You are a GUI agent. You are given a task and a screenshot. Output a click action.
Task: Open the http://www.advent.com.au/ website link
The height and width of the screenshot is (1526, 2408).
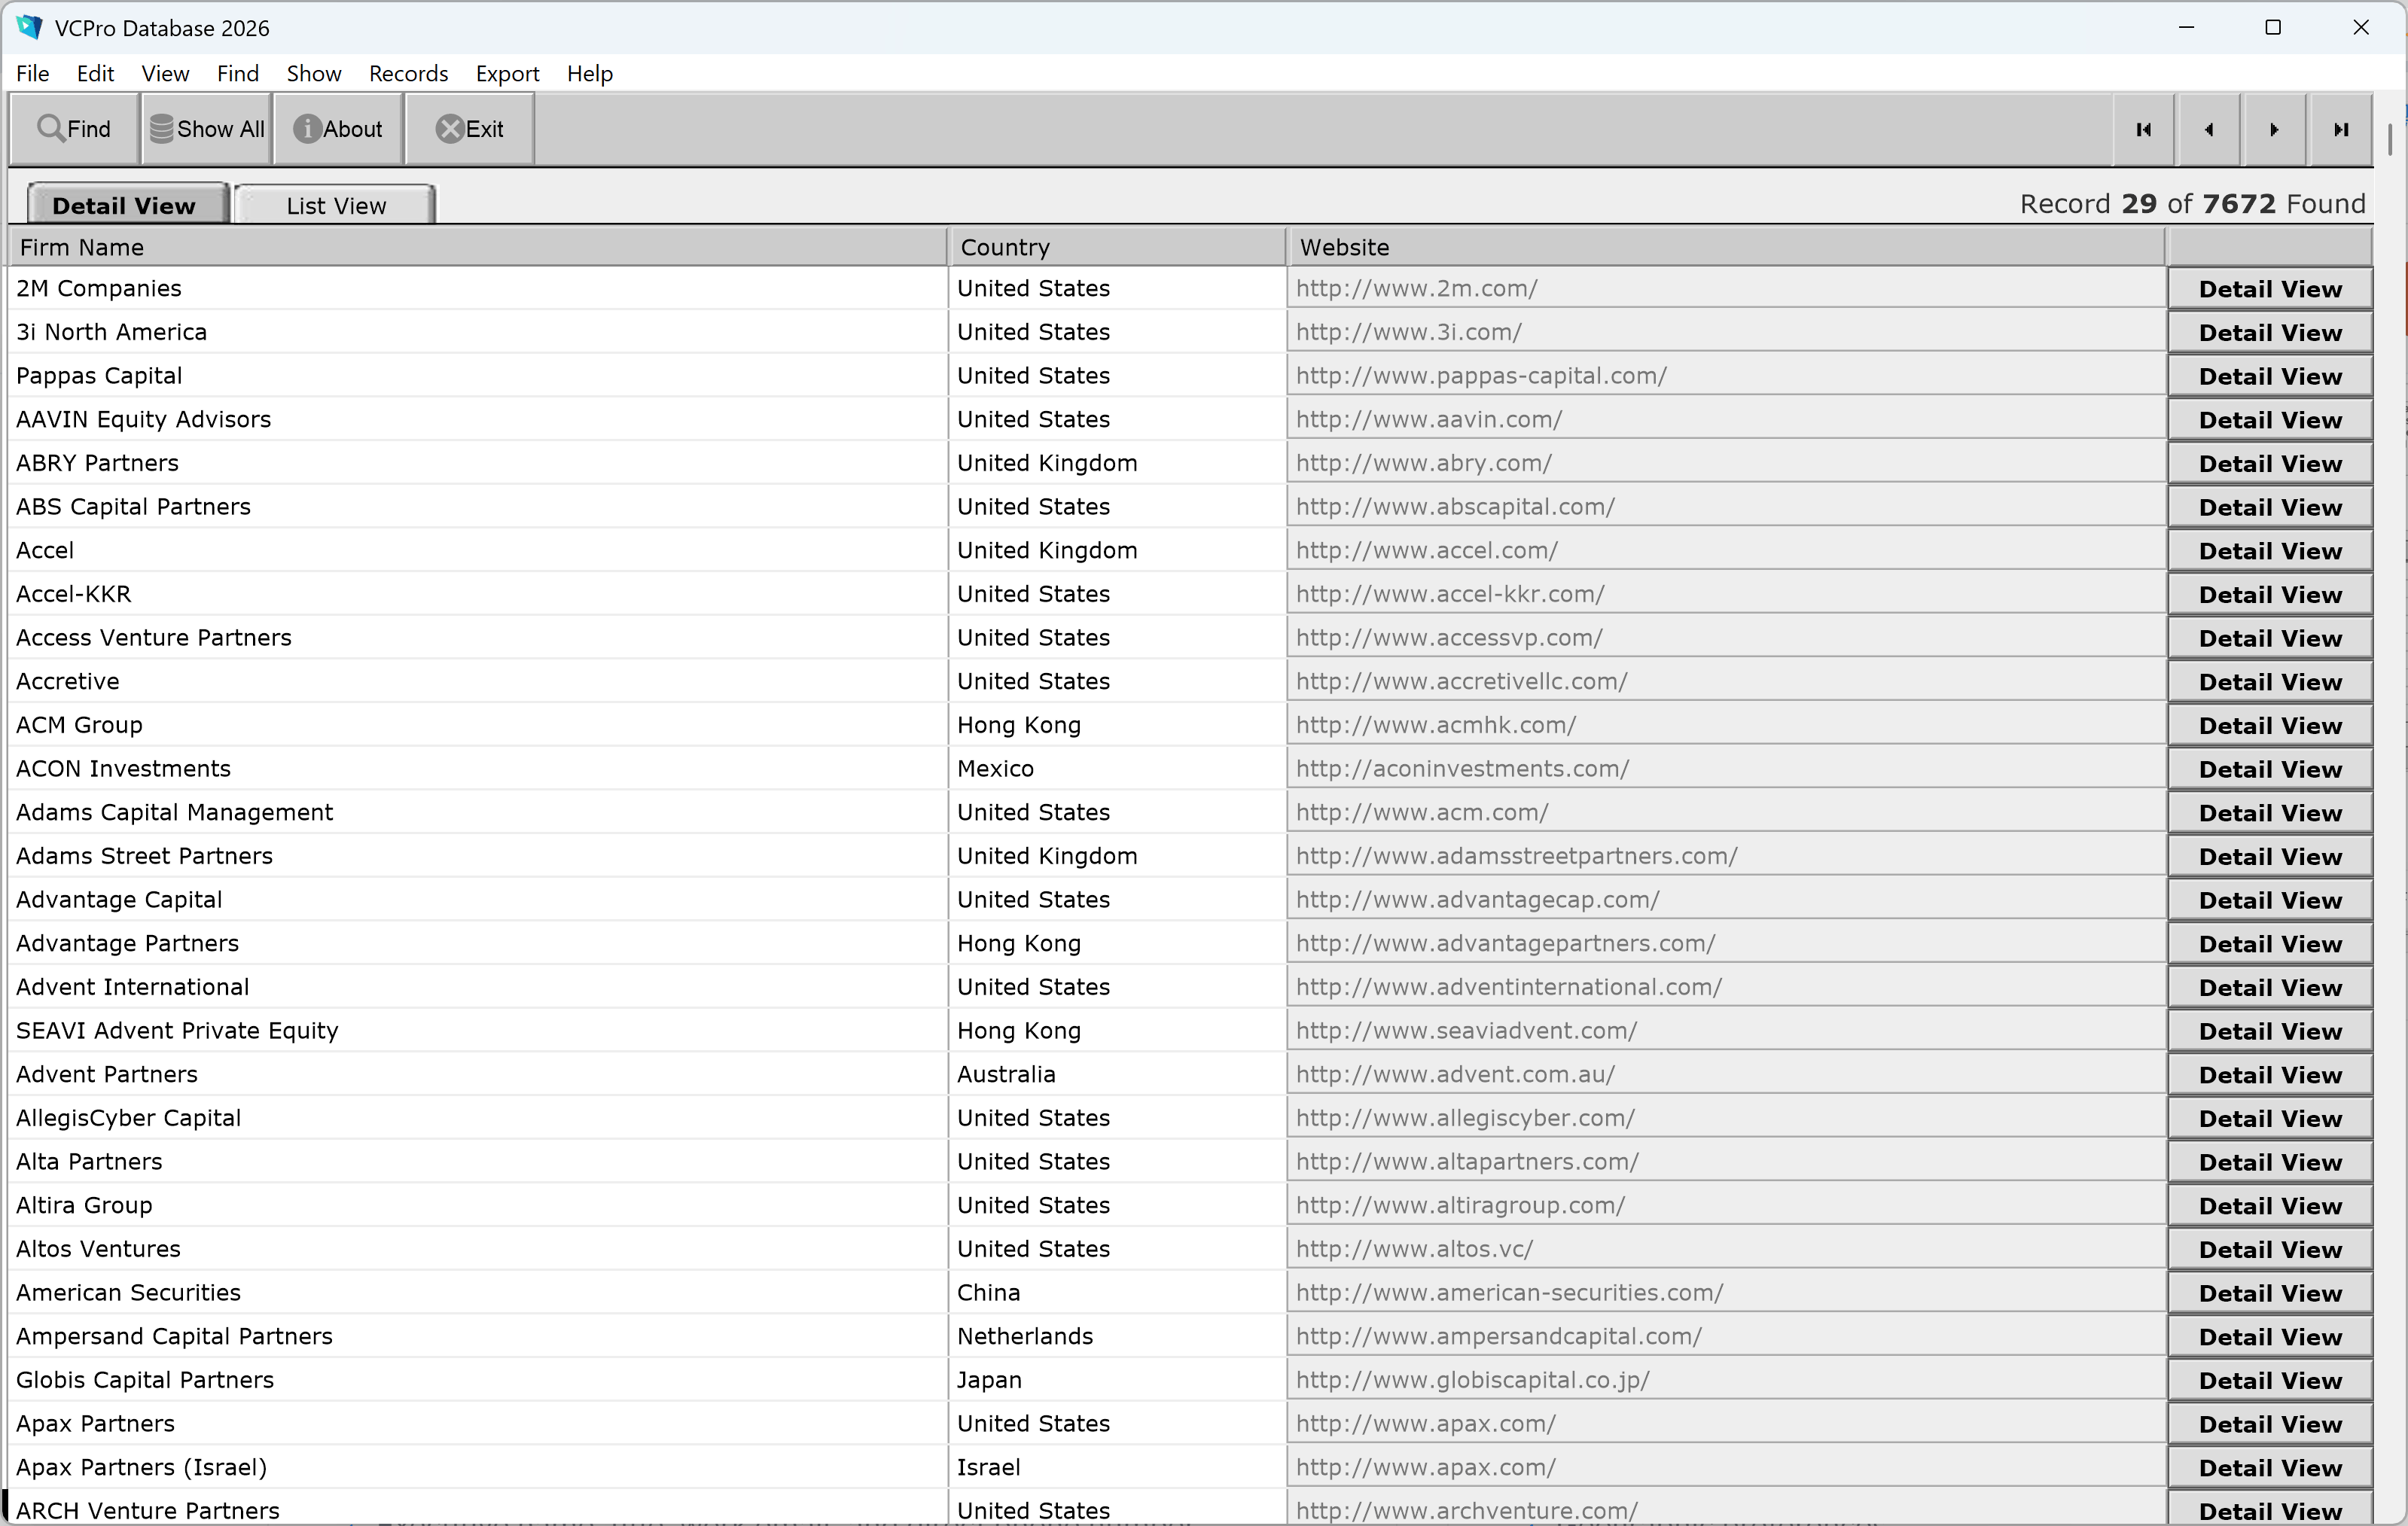pos(1456,1074)
